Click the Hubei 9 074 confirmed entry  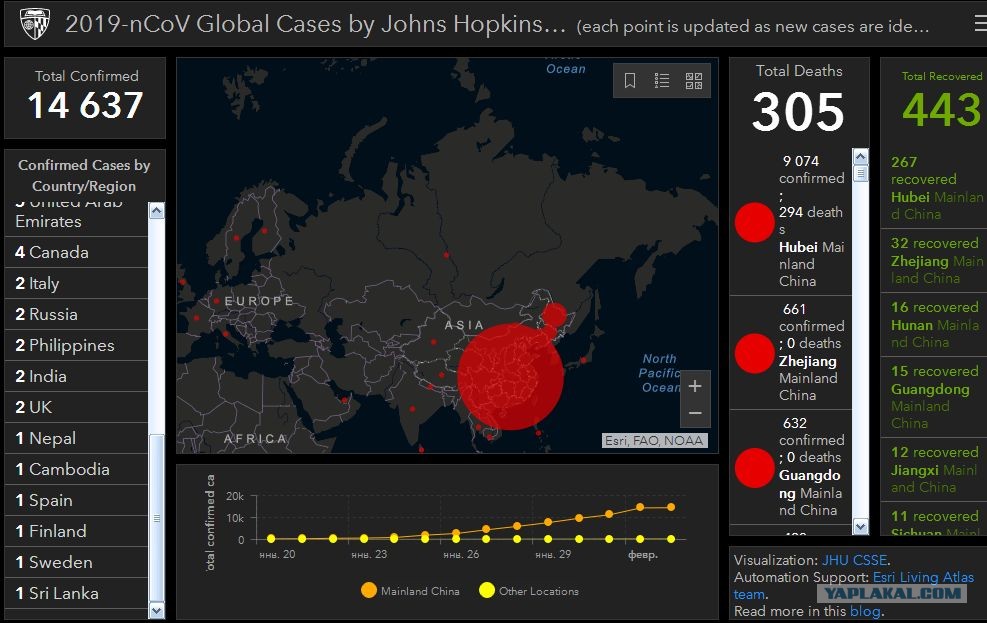(x=791, y=222)
